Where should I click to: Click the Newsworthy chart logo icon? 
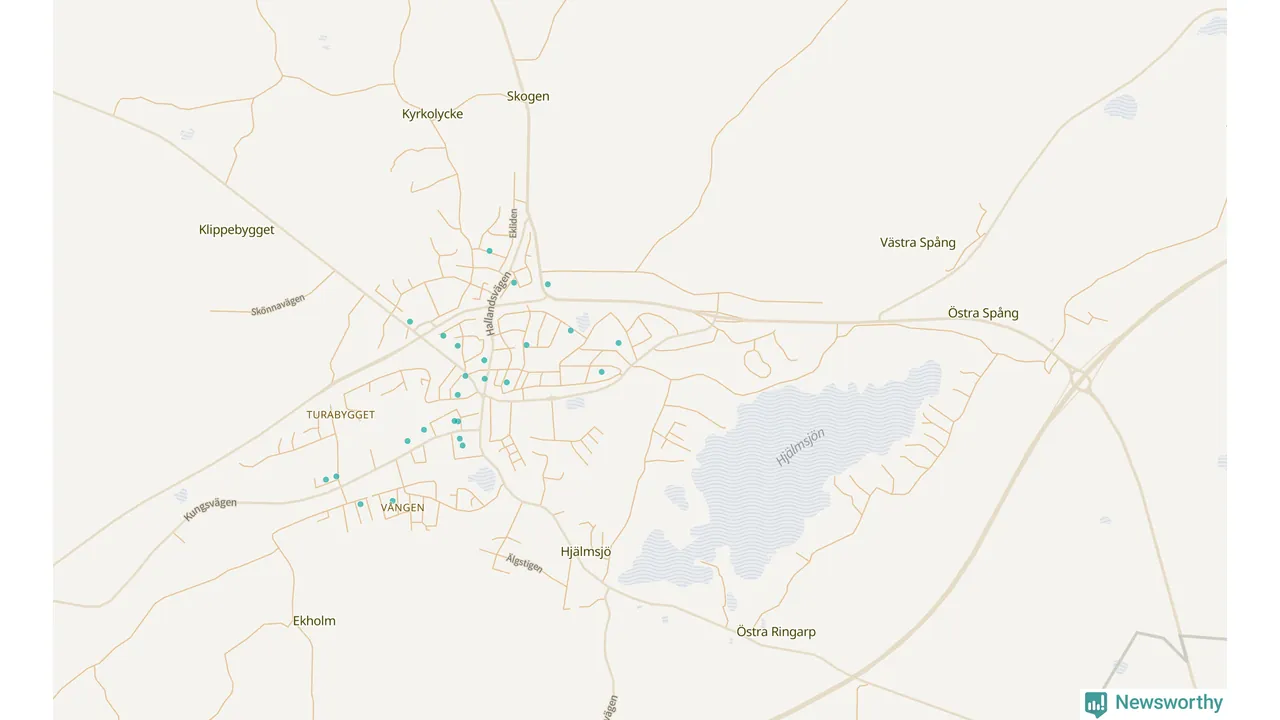[1096, 703]
